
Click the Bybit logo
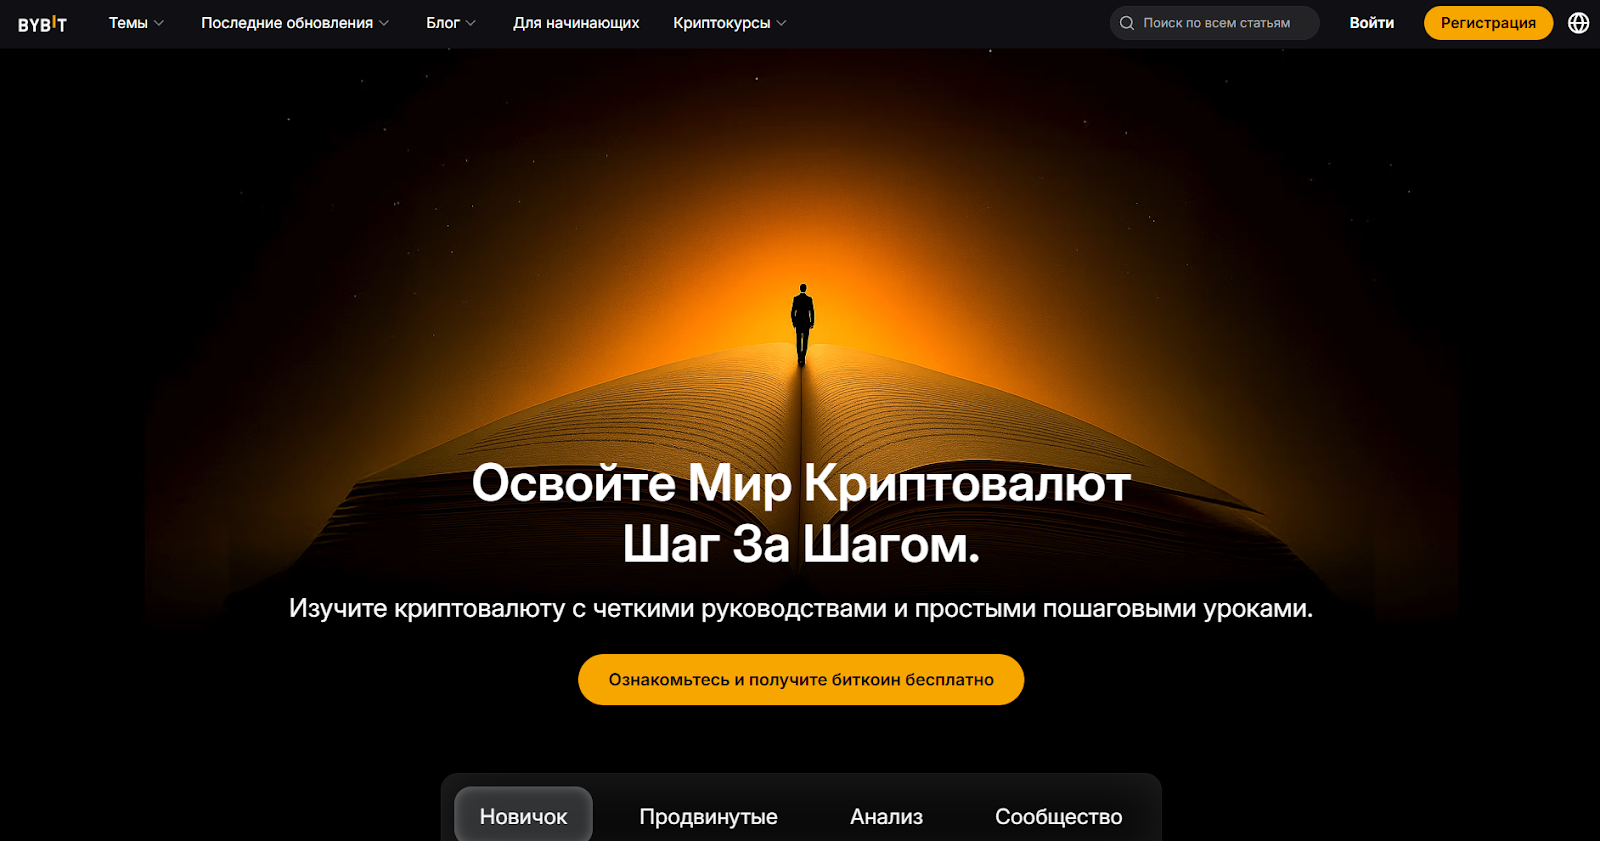[42, 24]
